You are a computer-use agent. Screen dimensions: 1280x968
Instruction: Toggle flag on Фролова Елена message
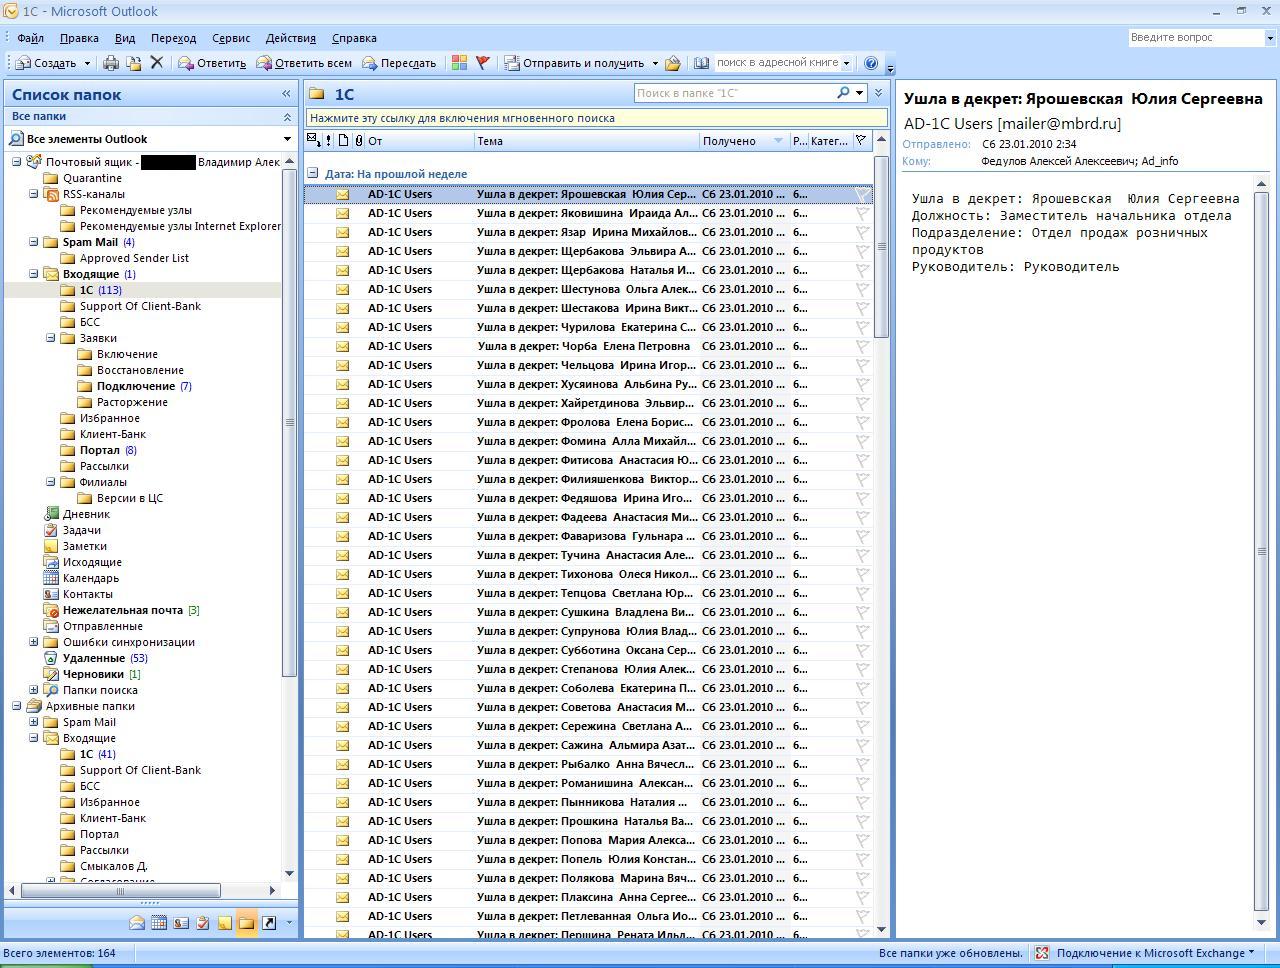[x=862, y=422]
